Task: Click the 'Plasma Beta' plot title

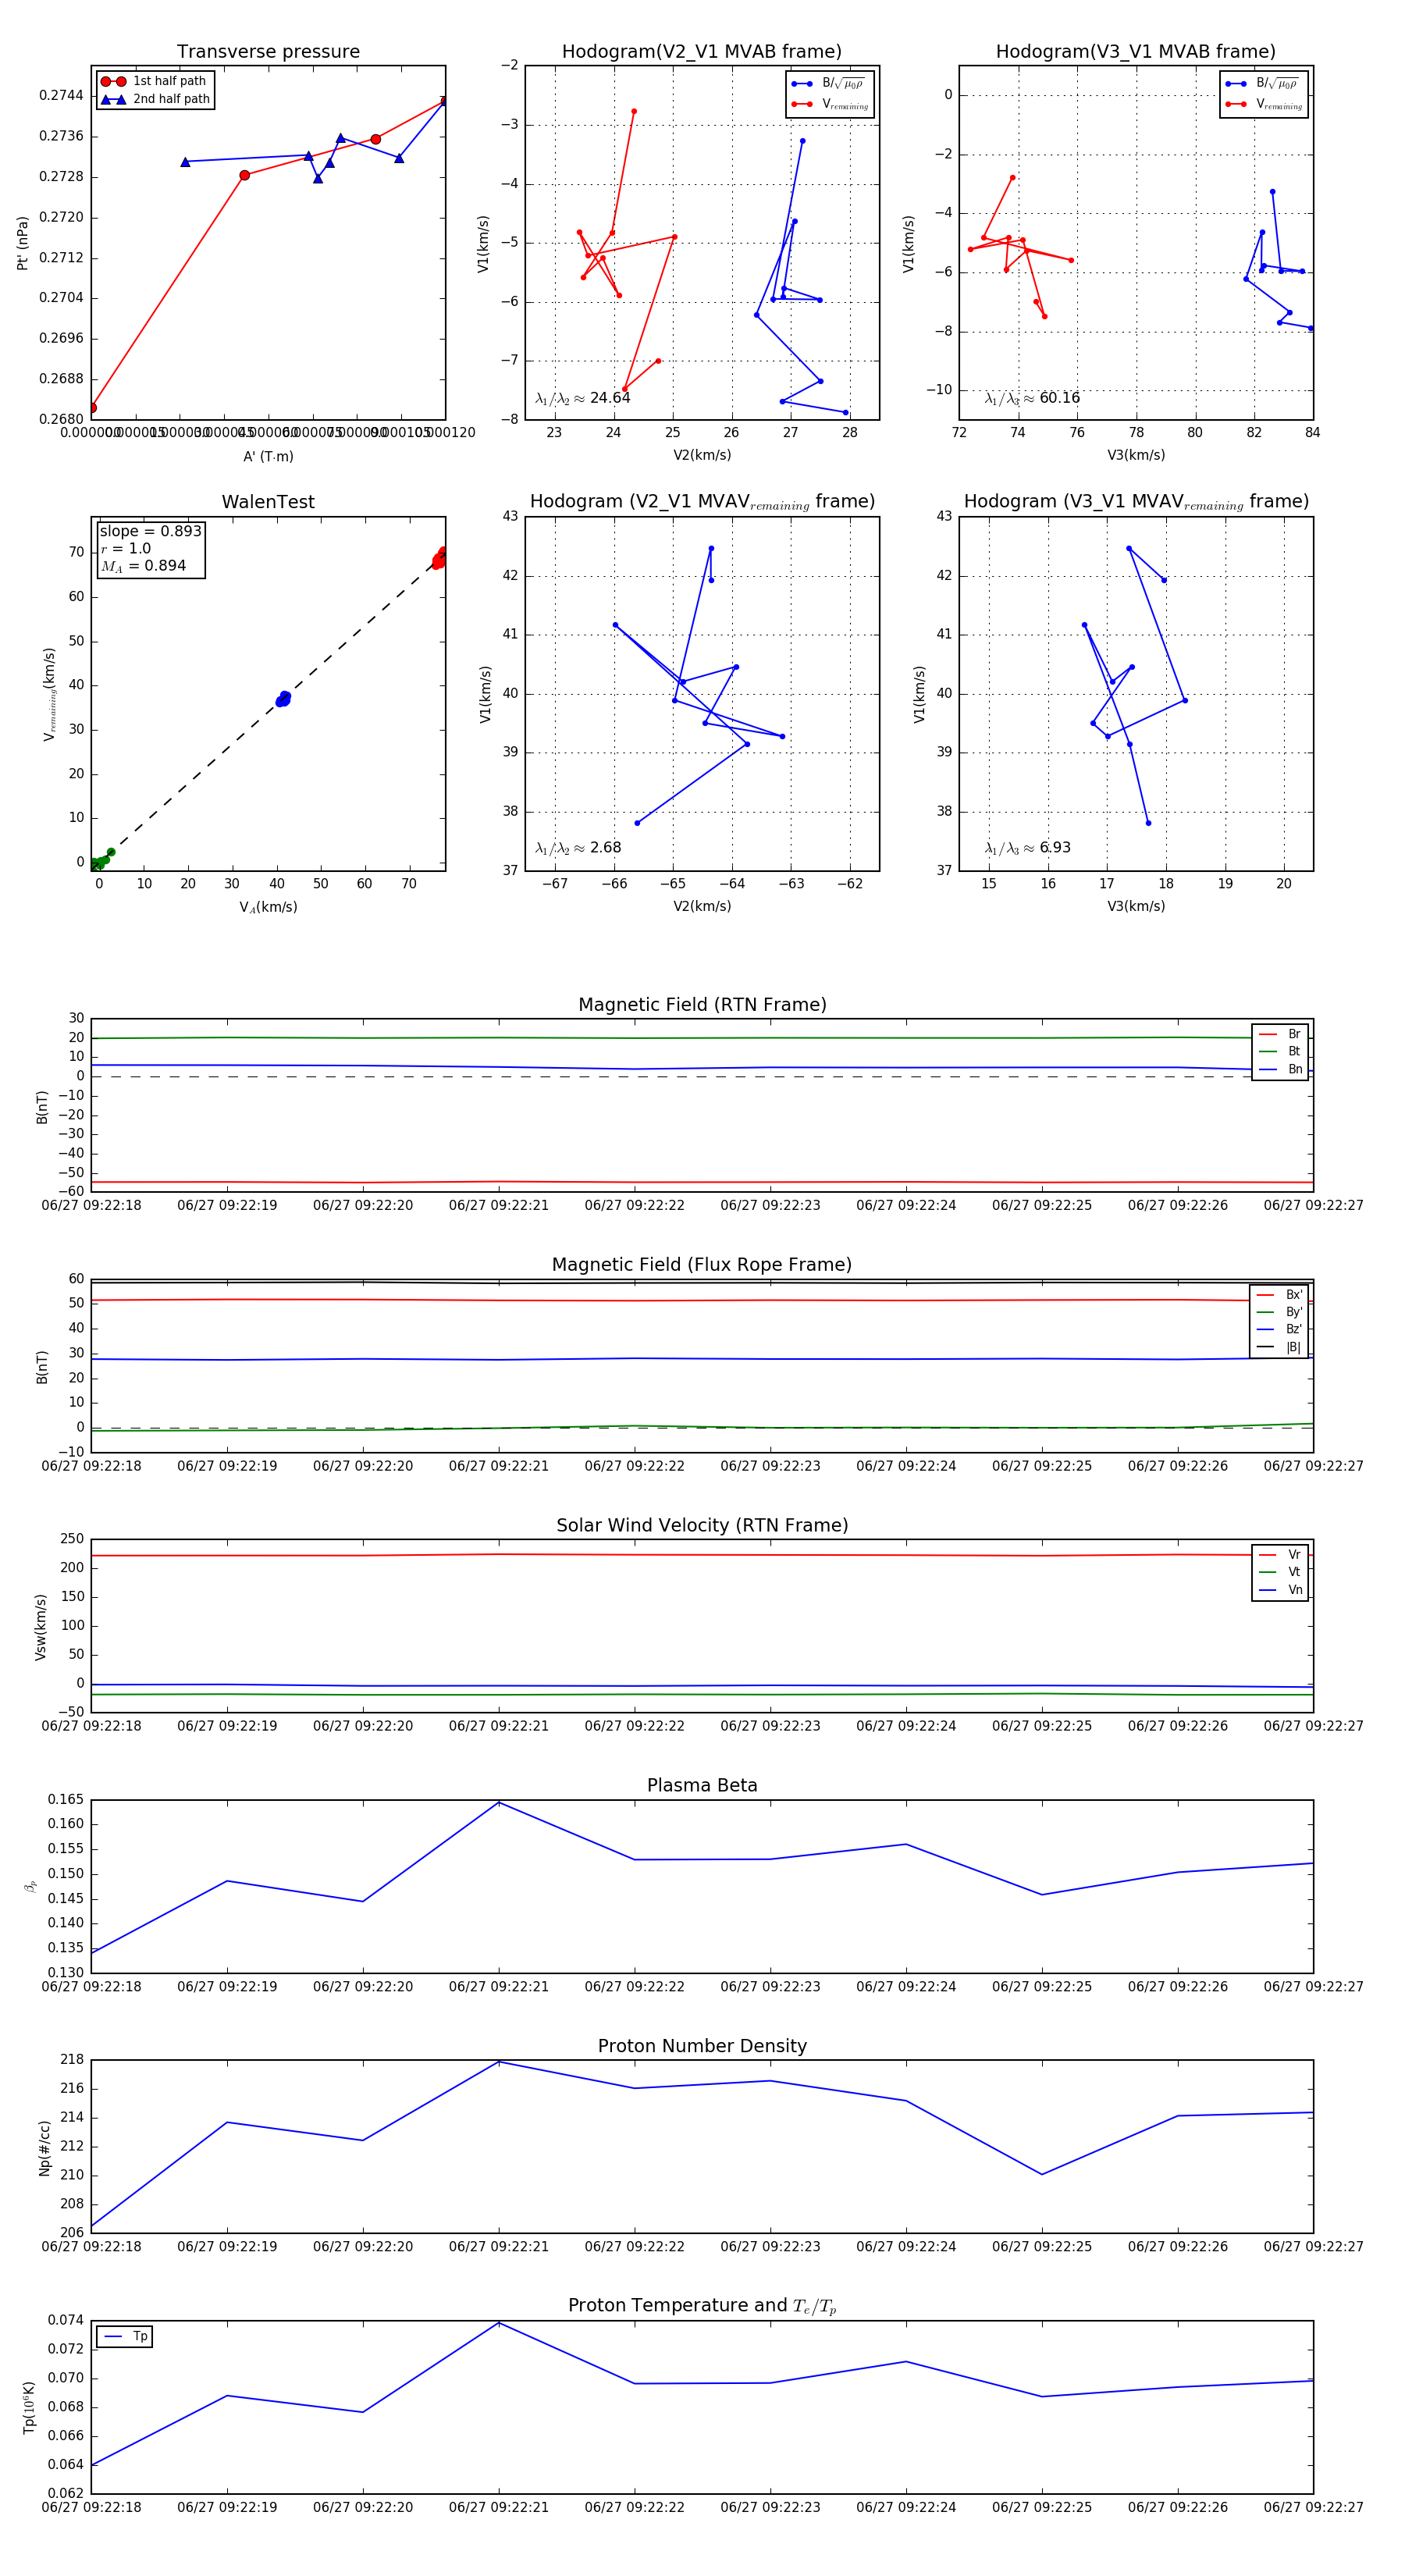Action: click(x=702, y=1785)
